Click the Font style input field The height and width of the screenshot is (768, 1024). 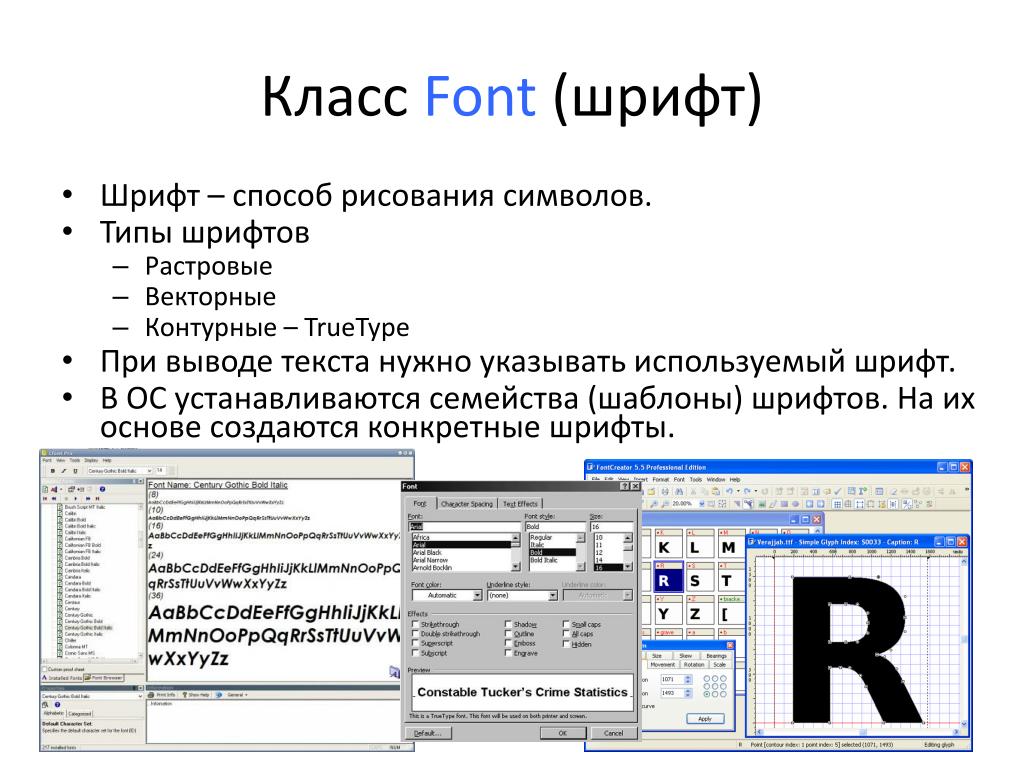555,526
